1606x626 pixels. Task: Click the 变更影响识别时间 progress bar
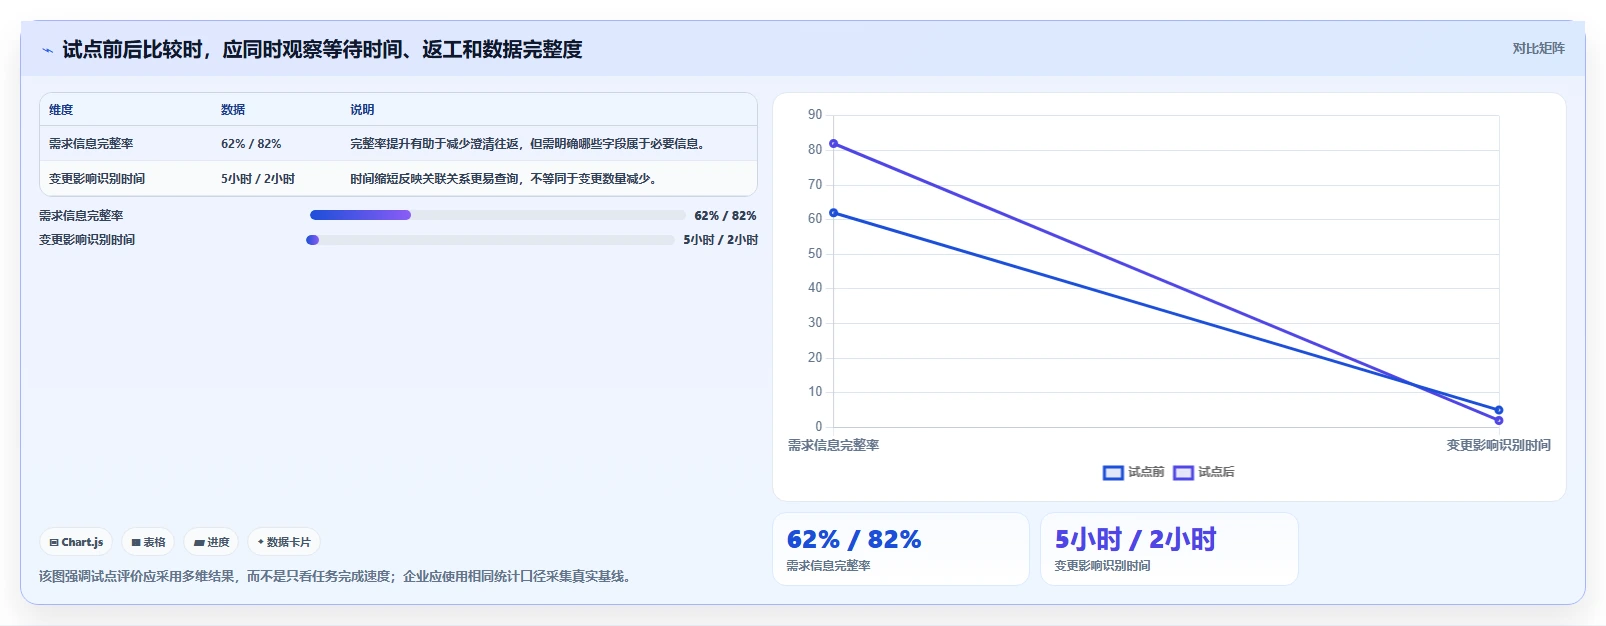[x=490, y=240]
